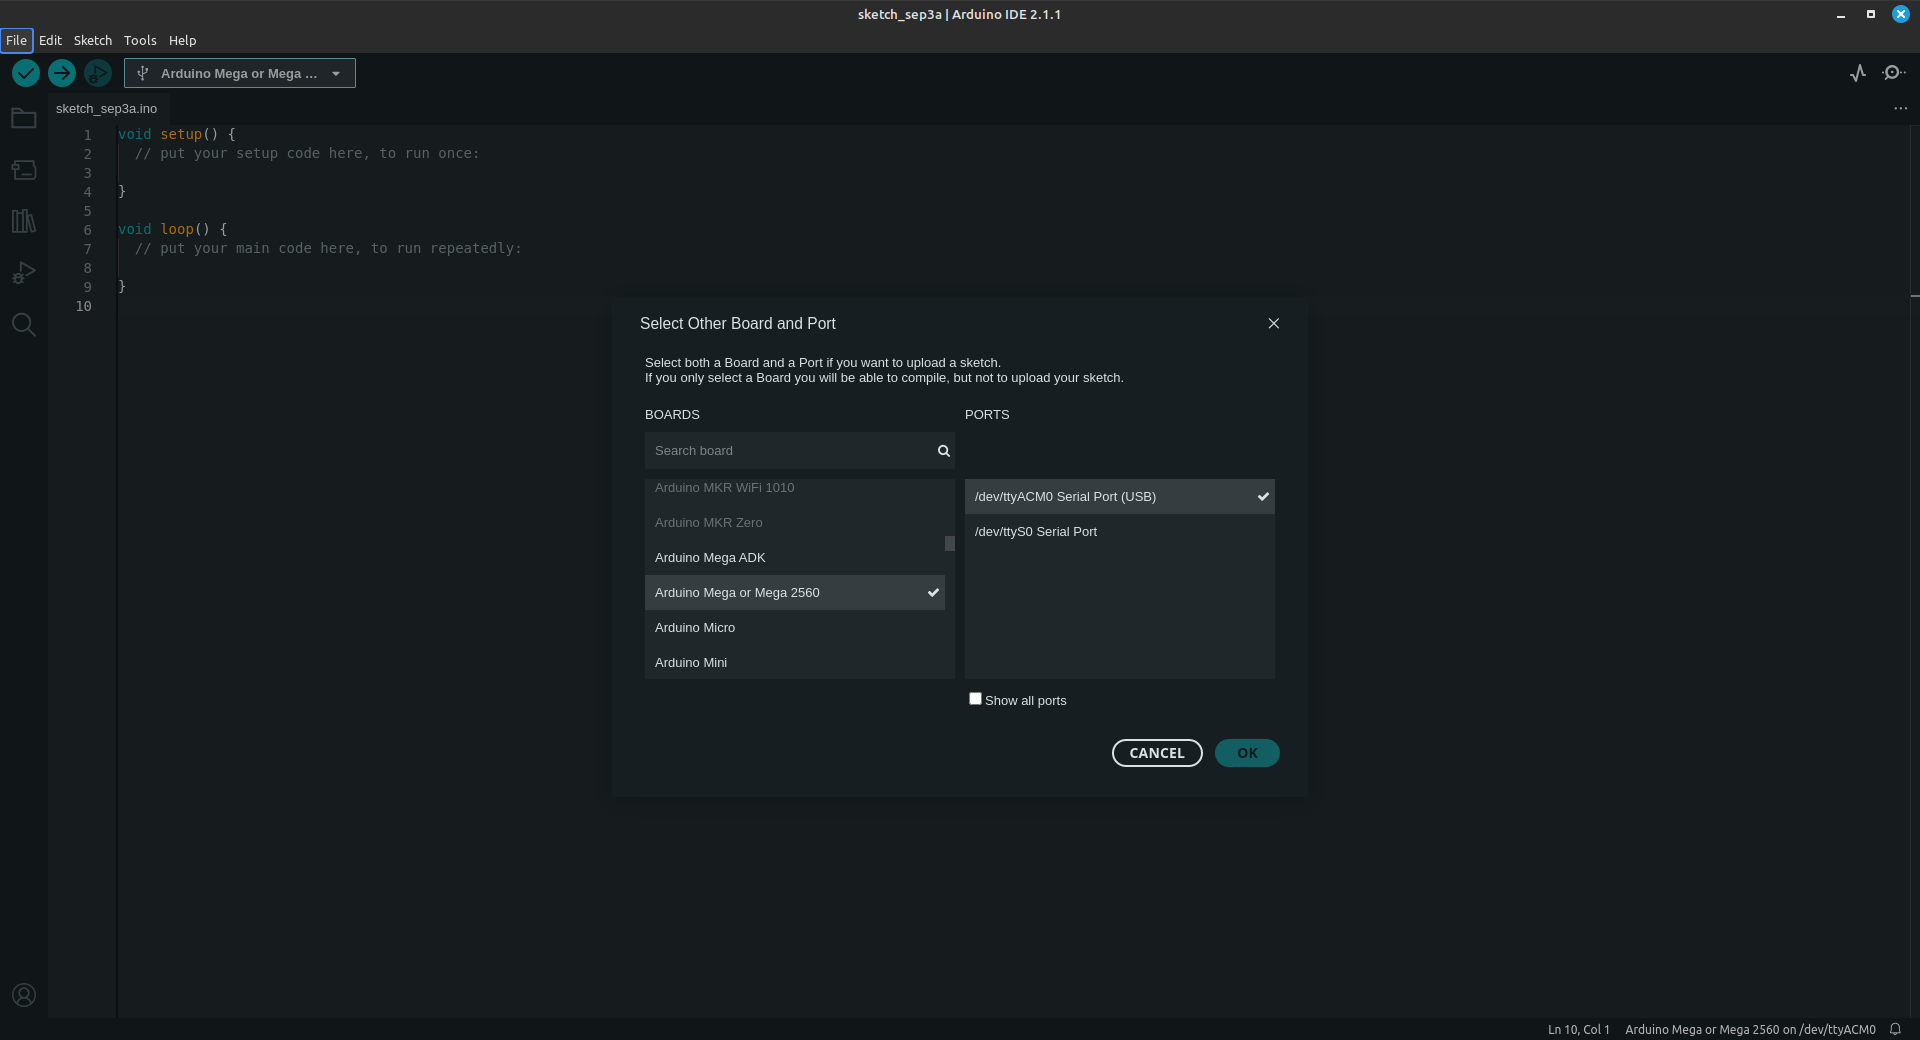This screenshot has height=1040, width=1920.
Task: Click the boards list scrollbar thumb
Action: pos(950,544)
